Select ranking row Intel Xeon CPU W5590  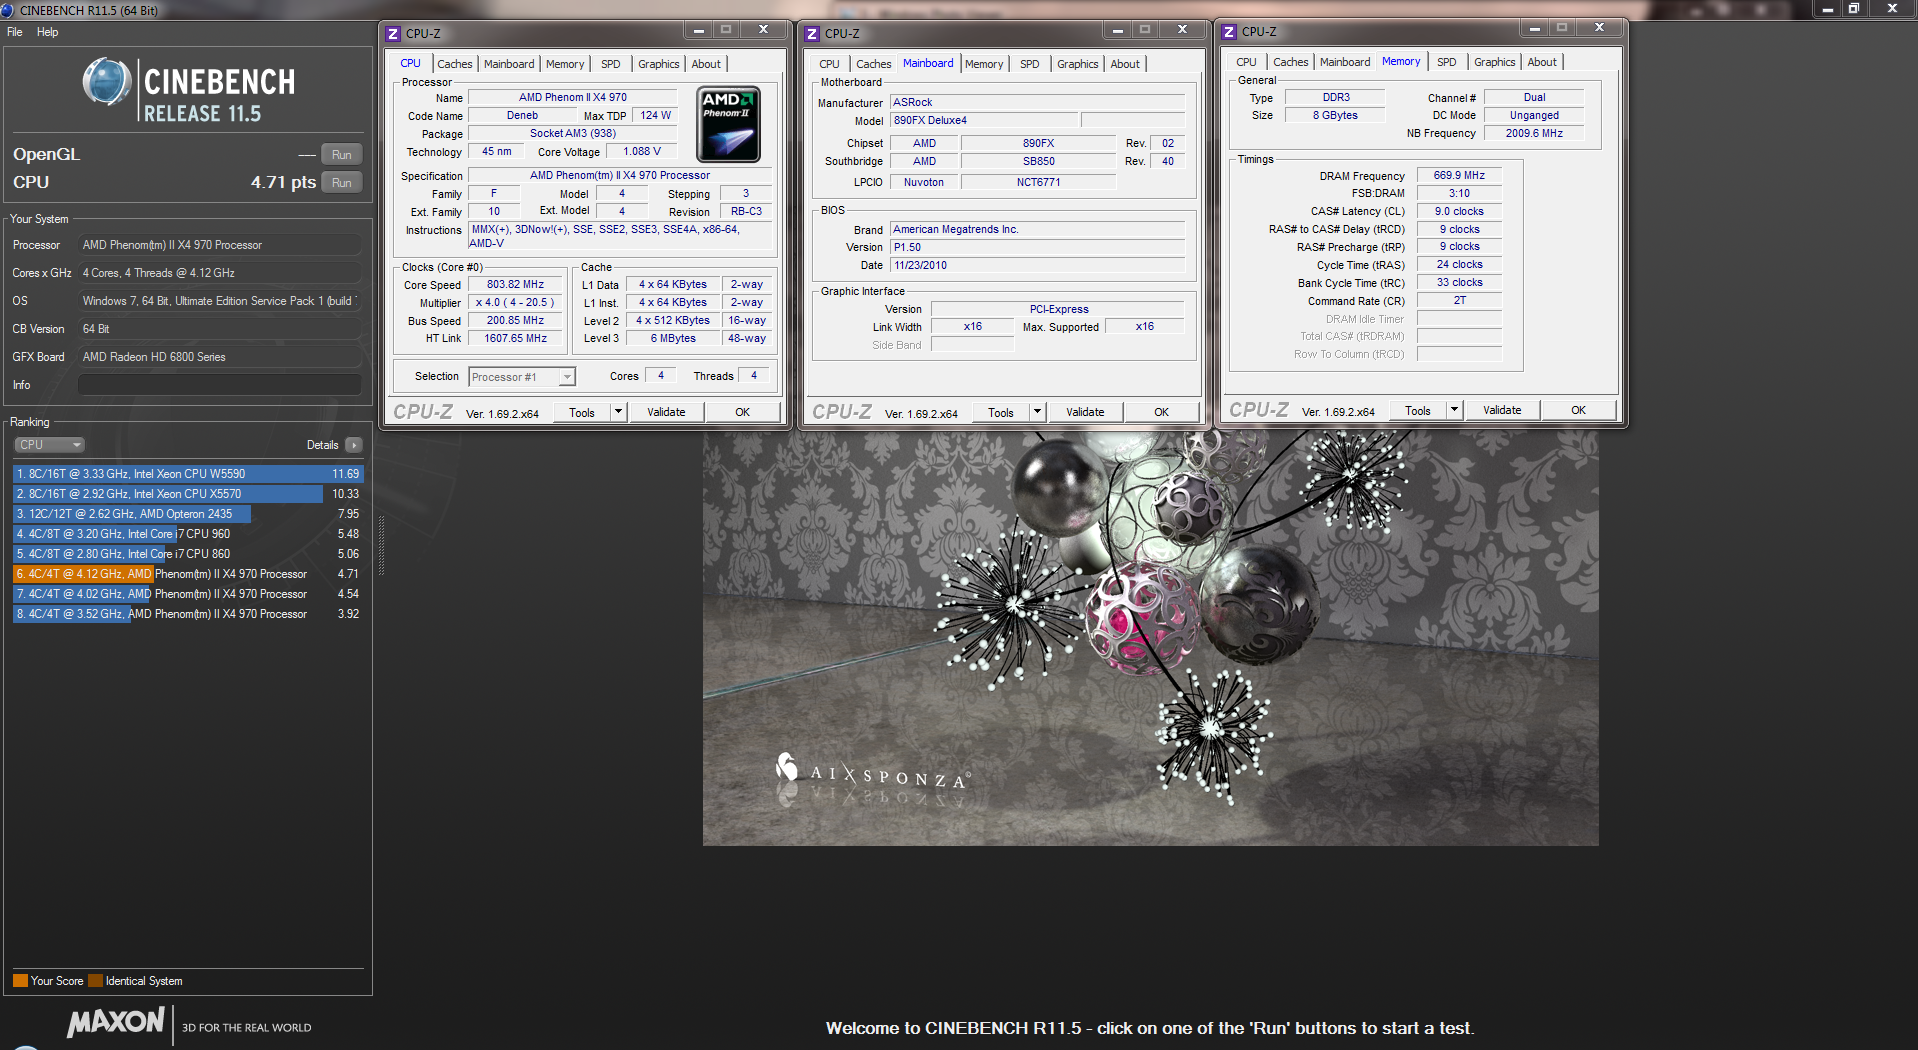(x=188, y=474)
